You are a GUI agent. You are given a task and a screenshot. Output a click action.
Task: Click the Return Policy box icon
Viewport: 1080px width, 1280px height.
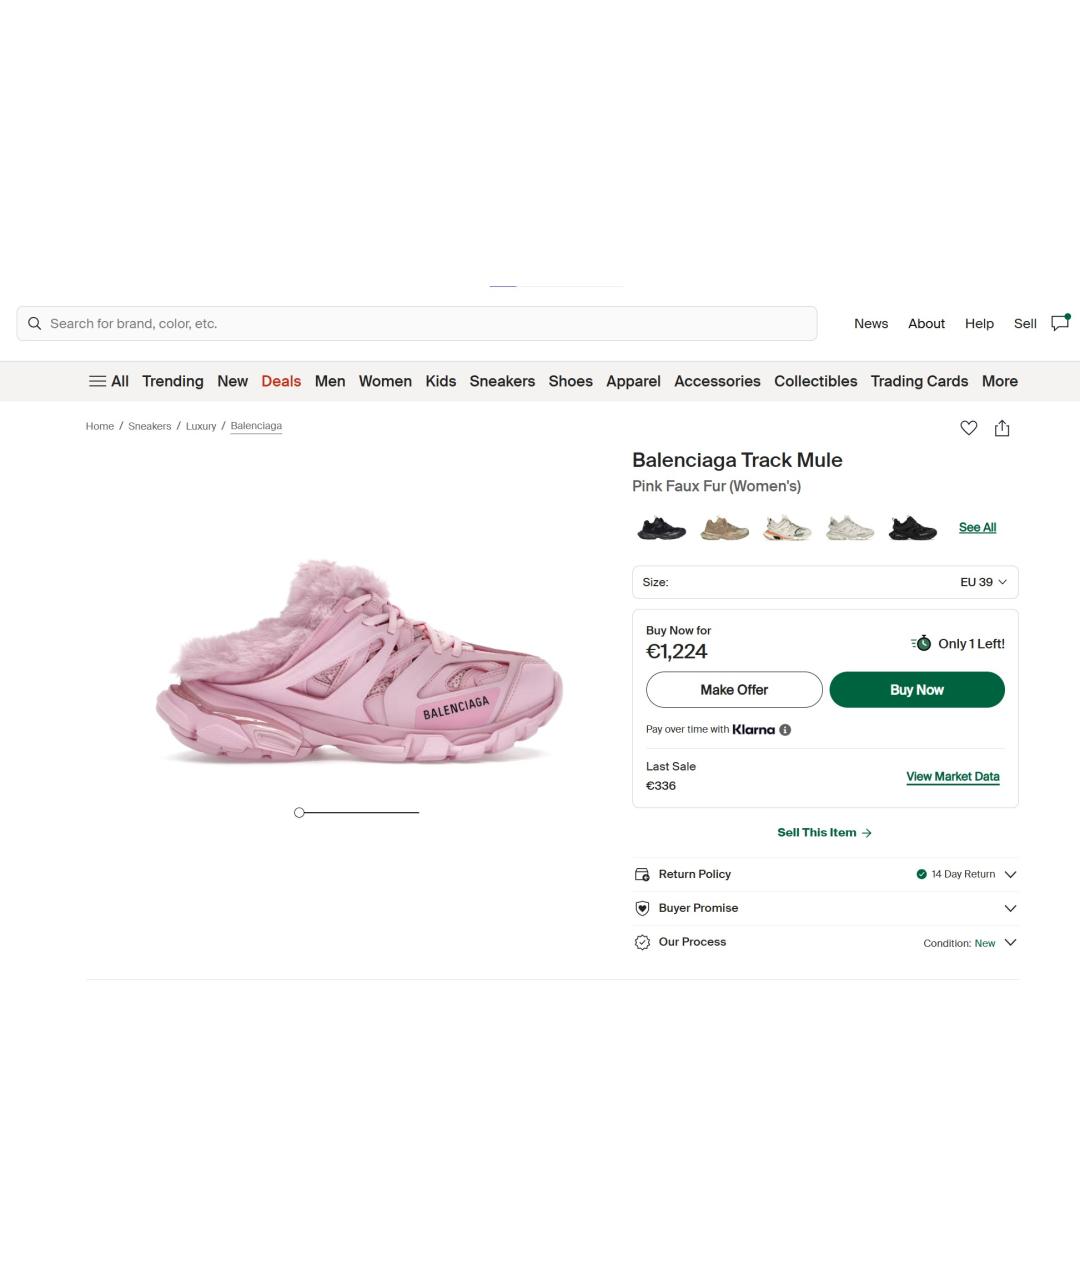pos(642,874)
